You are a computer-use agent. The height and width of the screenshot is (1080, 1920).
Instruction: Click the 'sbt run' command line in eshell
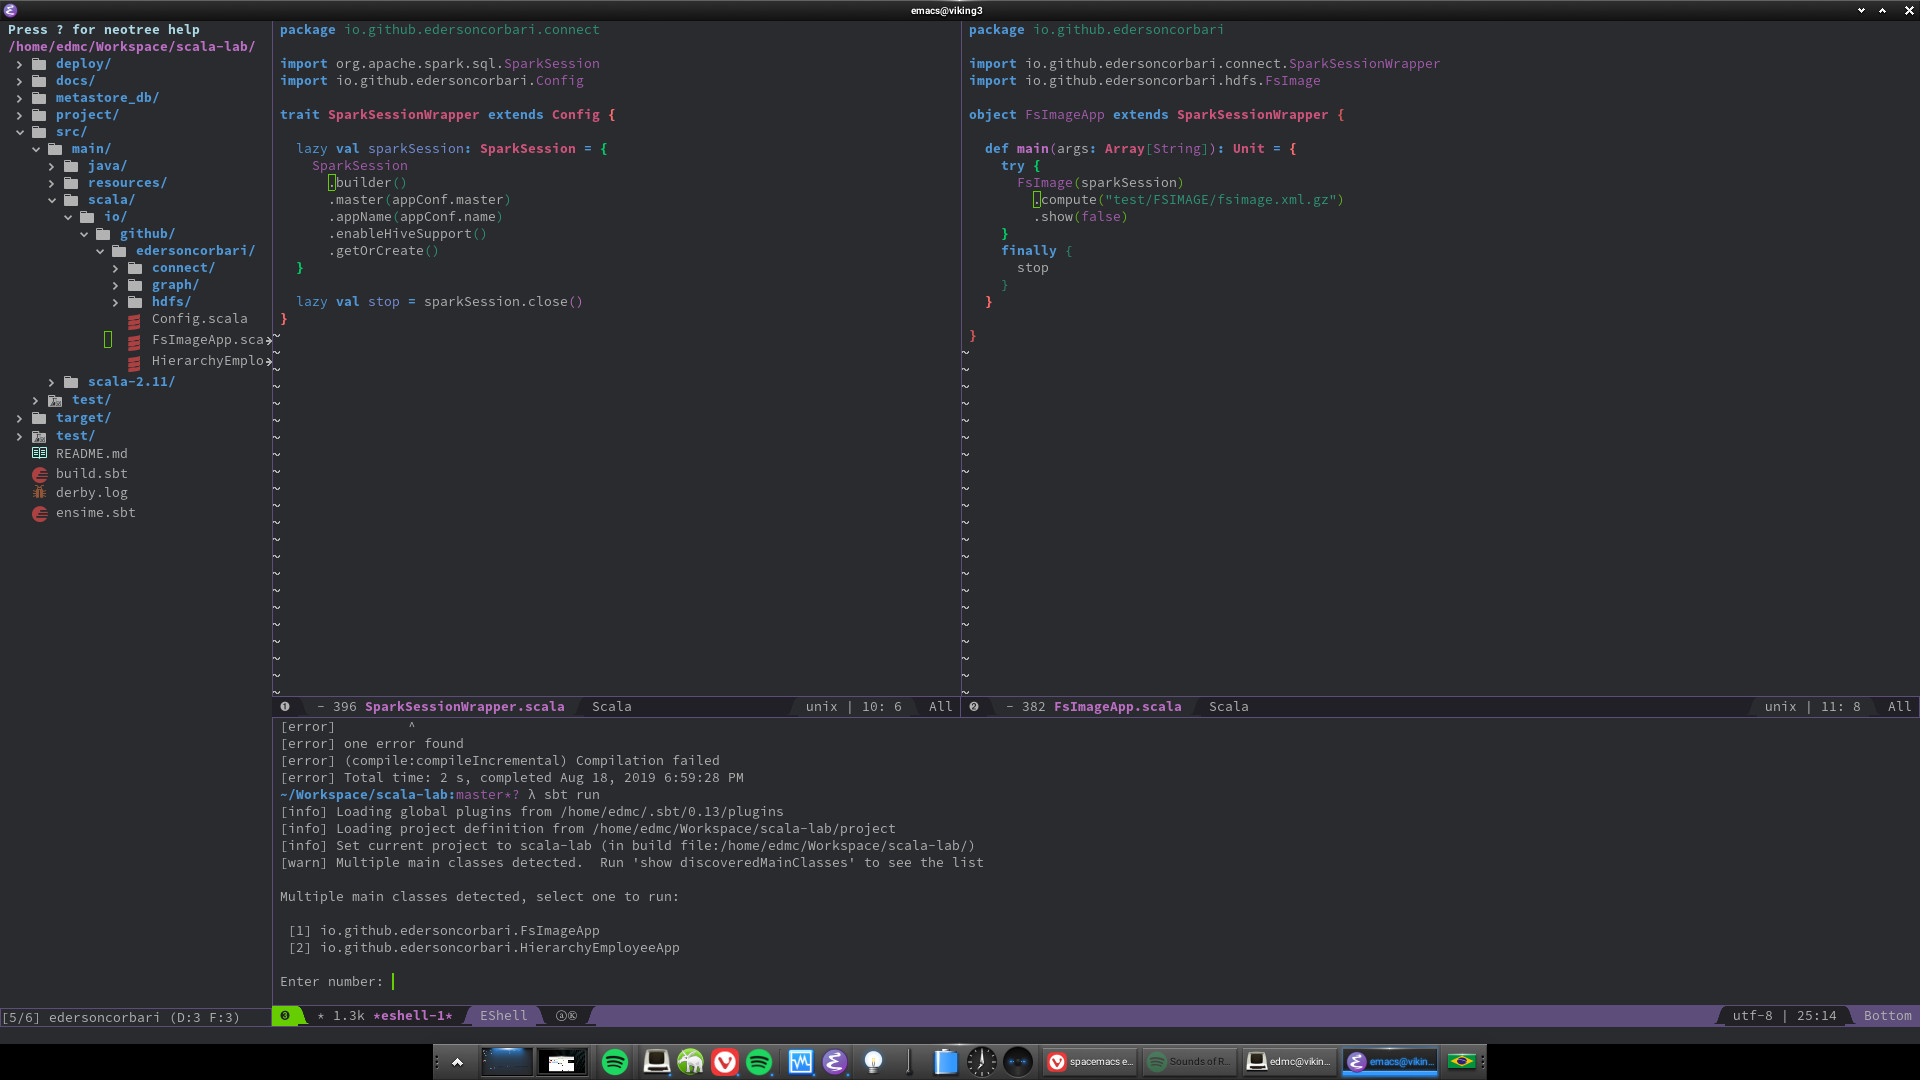click(572, 795)
